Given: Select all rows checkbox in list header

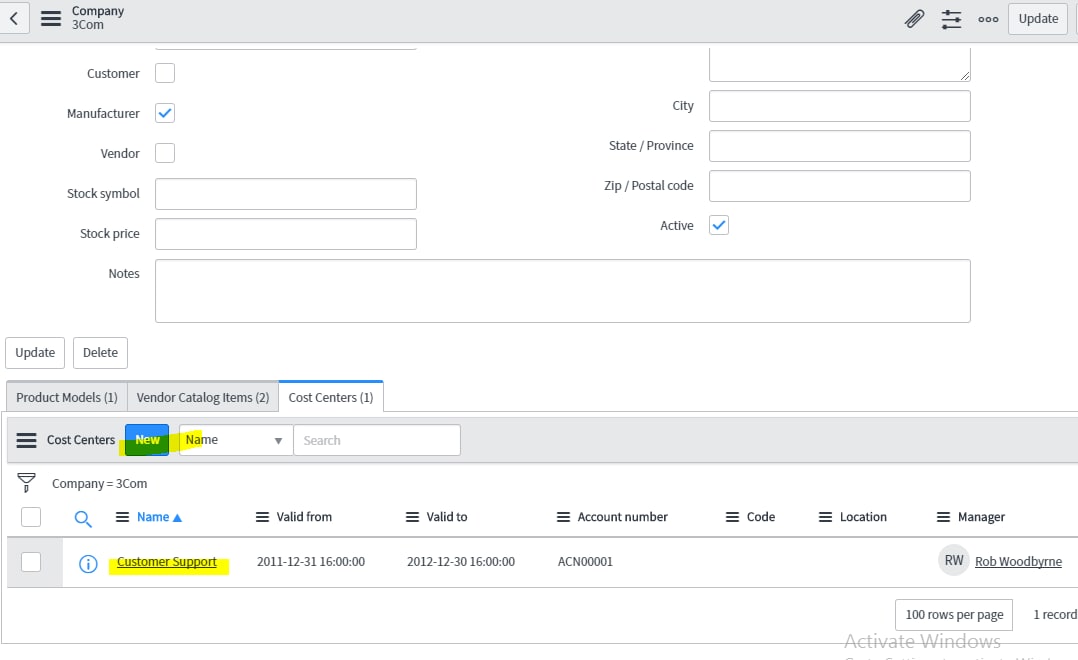Looking at the screenshot, I should [x=31, y=517].
